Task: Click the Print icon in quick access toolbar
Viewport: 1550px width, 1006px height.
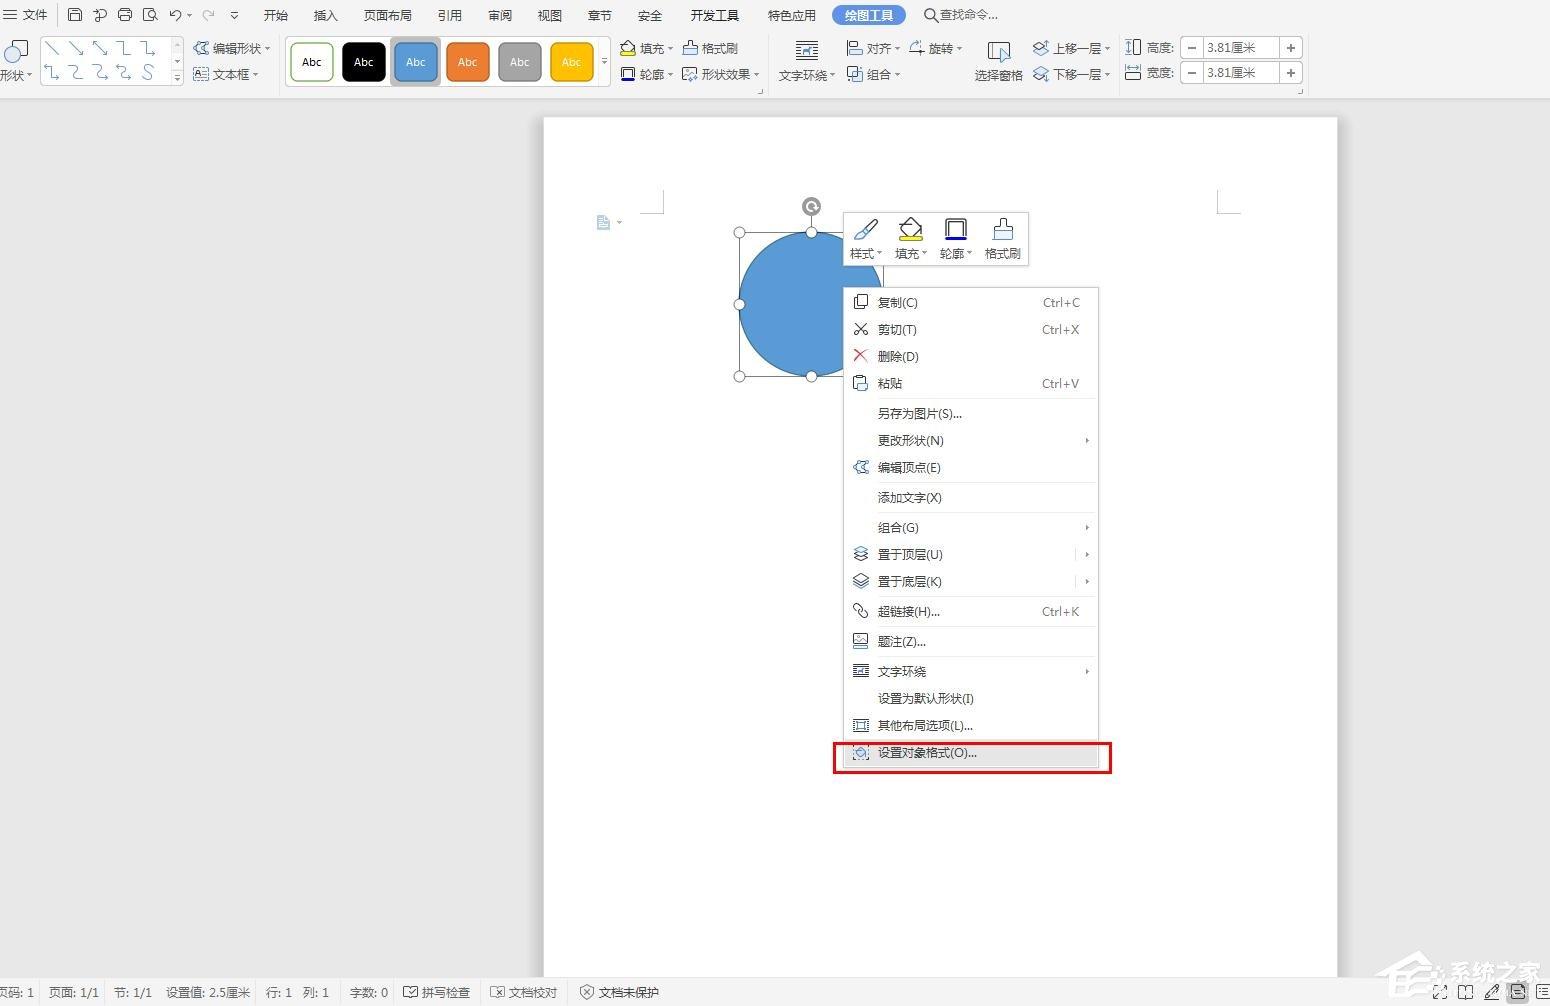Action: [124, 14]
